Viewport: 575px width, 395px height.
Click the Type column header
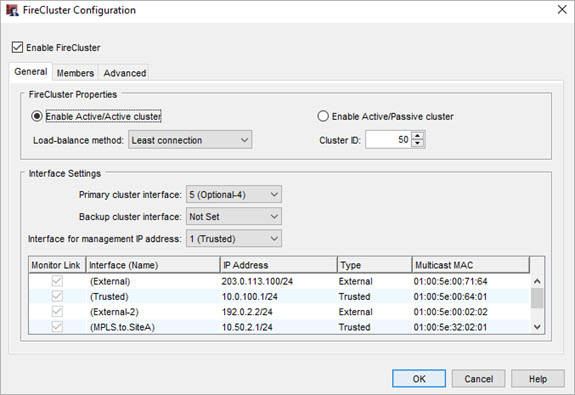click(x=374, y=265)
